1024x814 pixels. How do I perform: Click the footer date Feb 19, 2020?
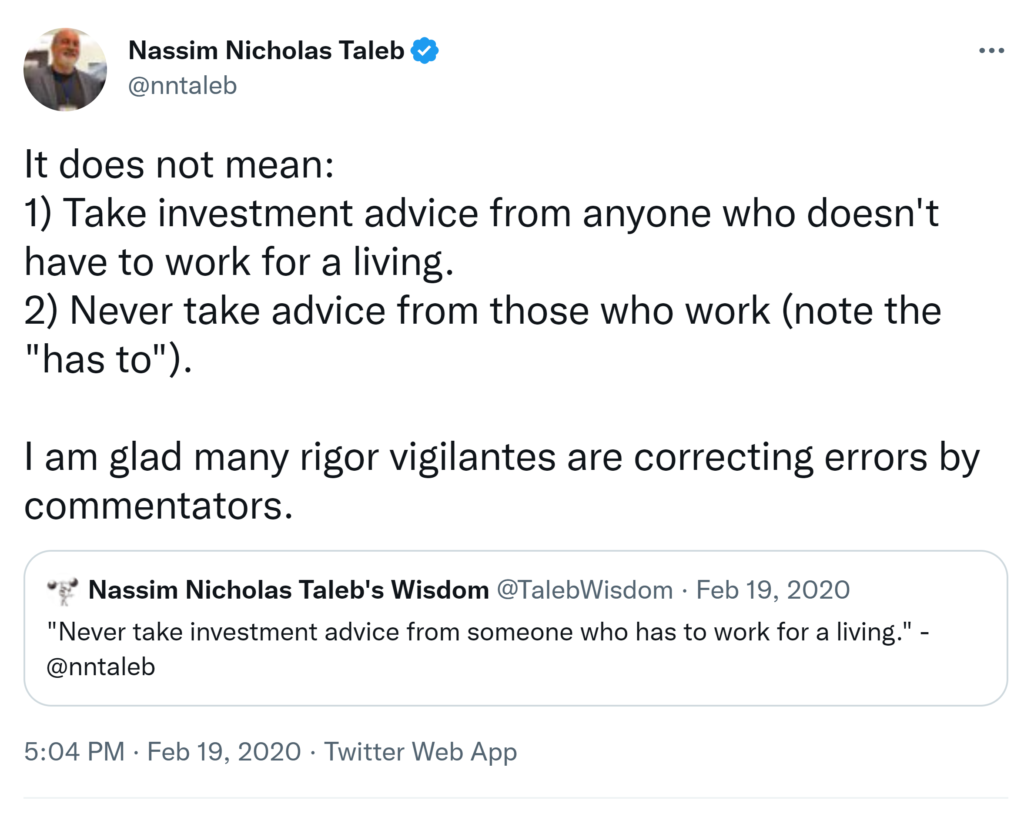pyautogui.click(x=224, y=751)
